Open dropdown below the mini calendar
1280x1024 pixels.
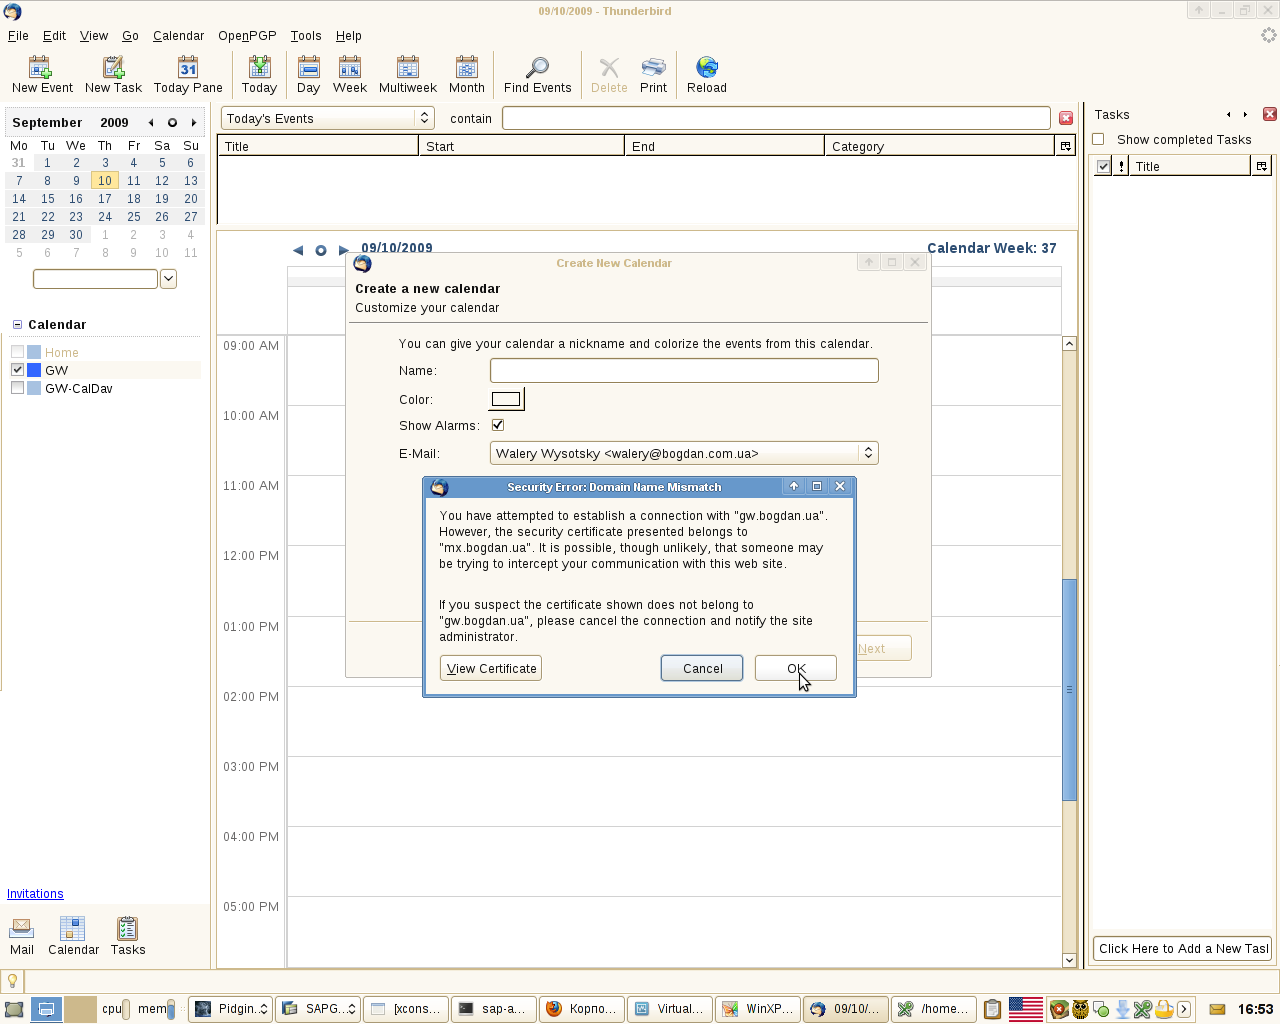(x=168, y=279)
